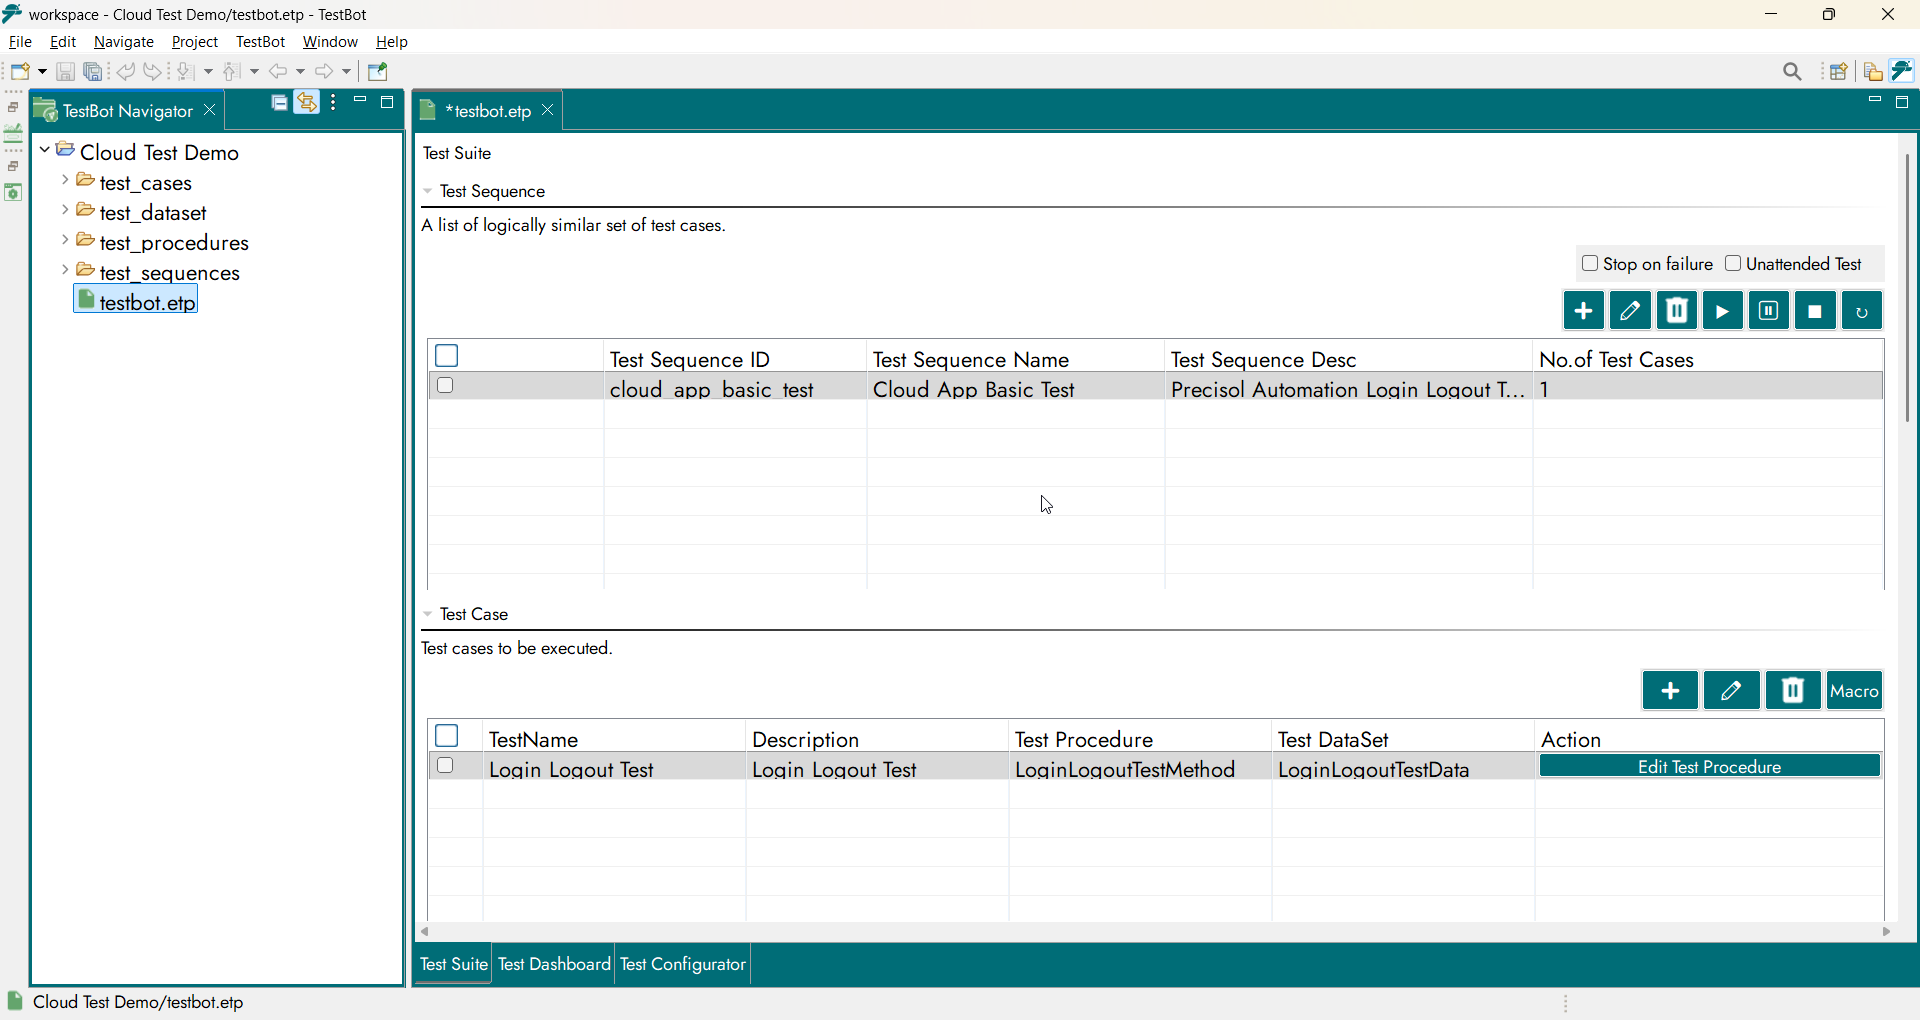Toggle the Unattended Test checkbox
The height and width of the screenshot is (1020, 1920).
pos(1733,264)
